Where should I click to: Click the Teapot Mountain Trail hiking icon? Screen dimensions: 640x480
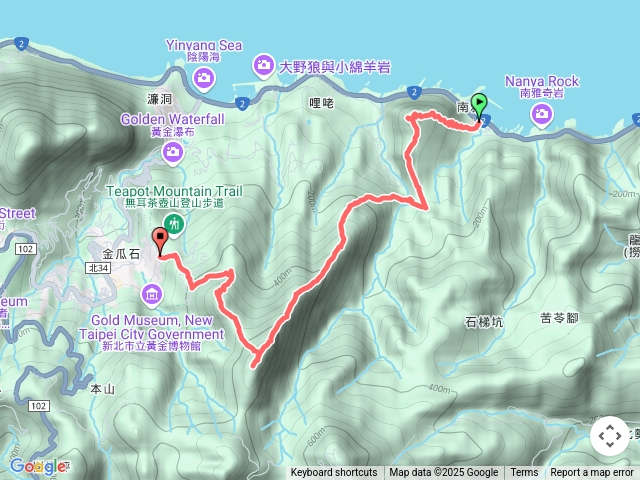pyautogui.click(x=174, y=224)
